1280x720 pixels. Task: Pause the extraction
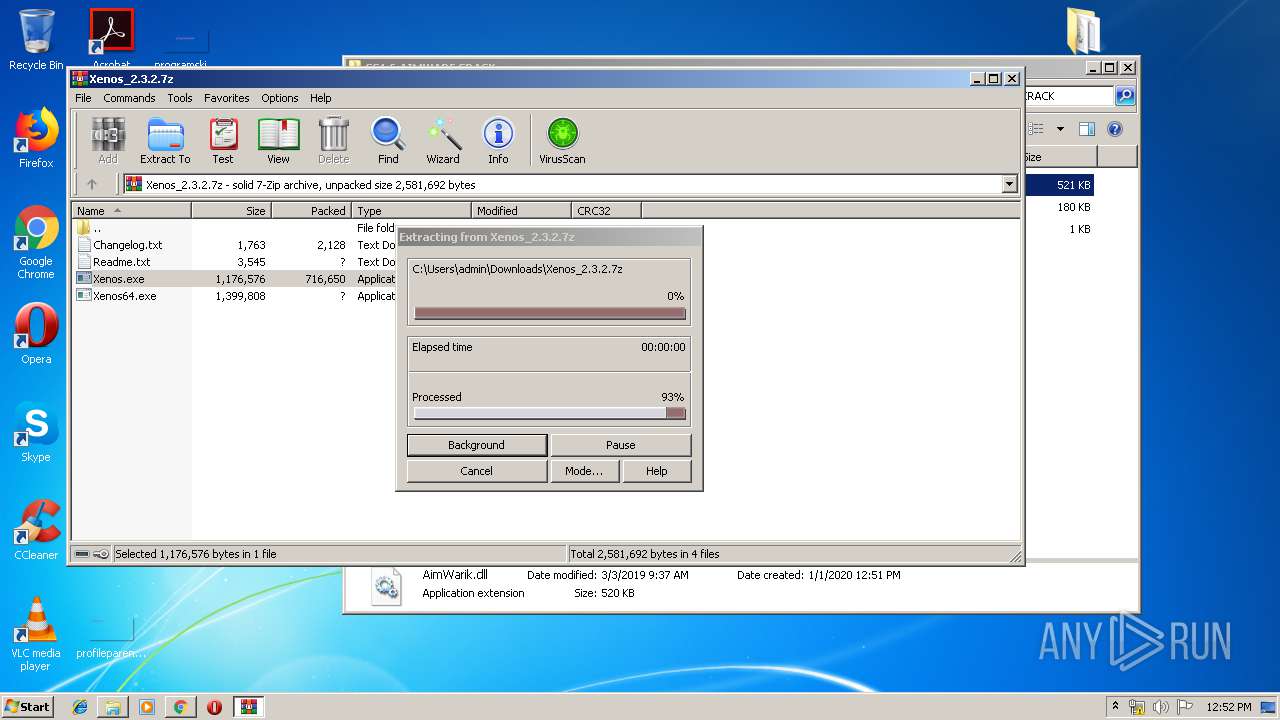[x=620, y=445]
